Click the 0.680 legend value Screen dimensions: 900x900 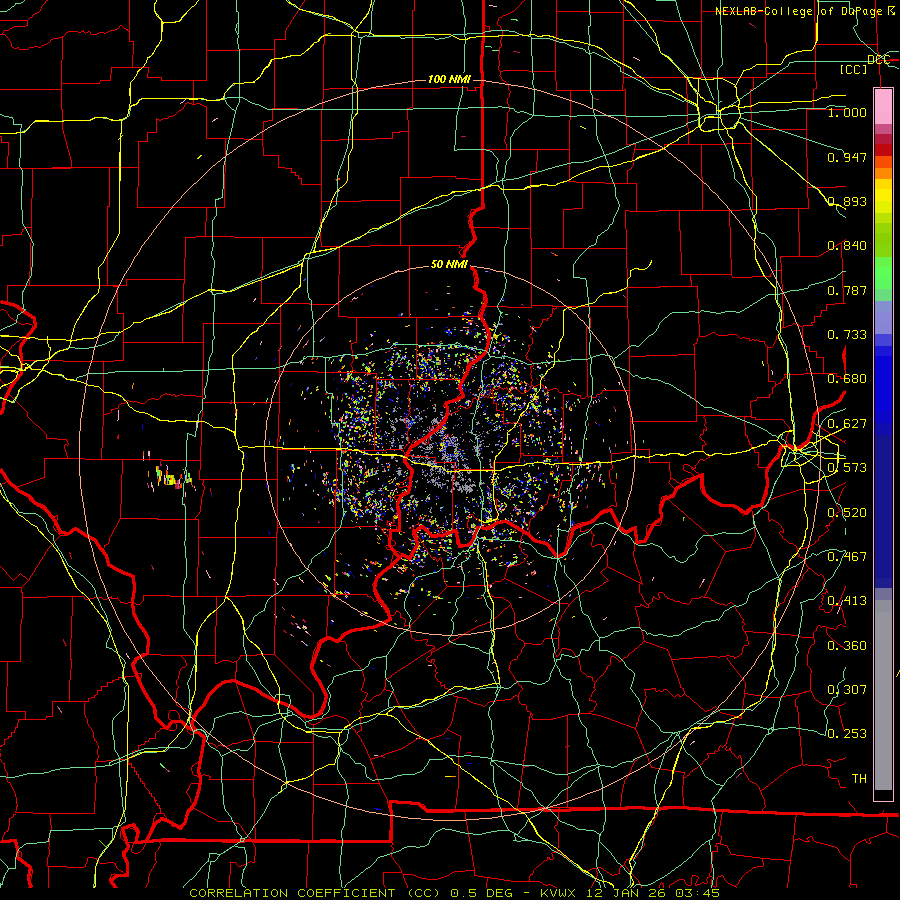click(x=847, y=379)
